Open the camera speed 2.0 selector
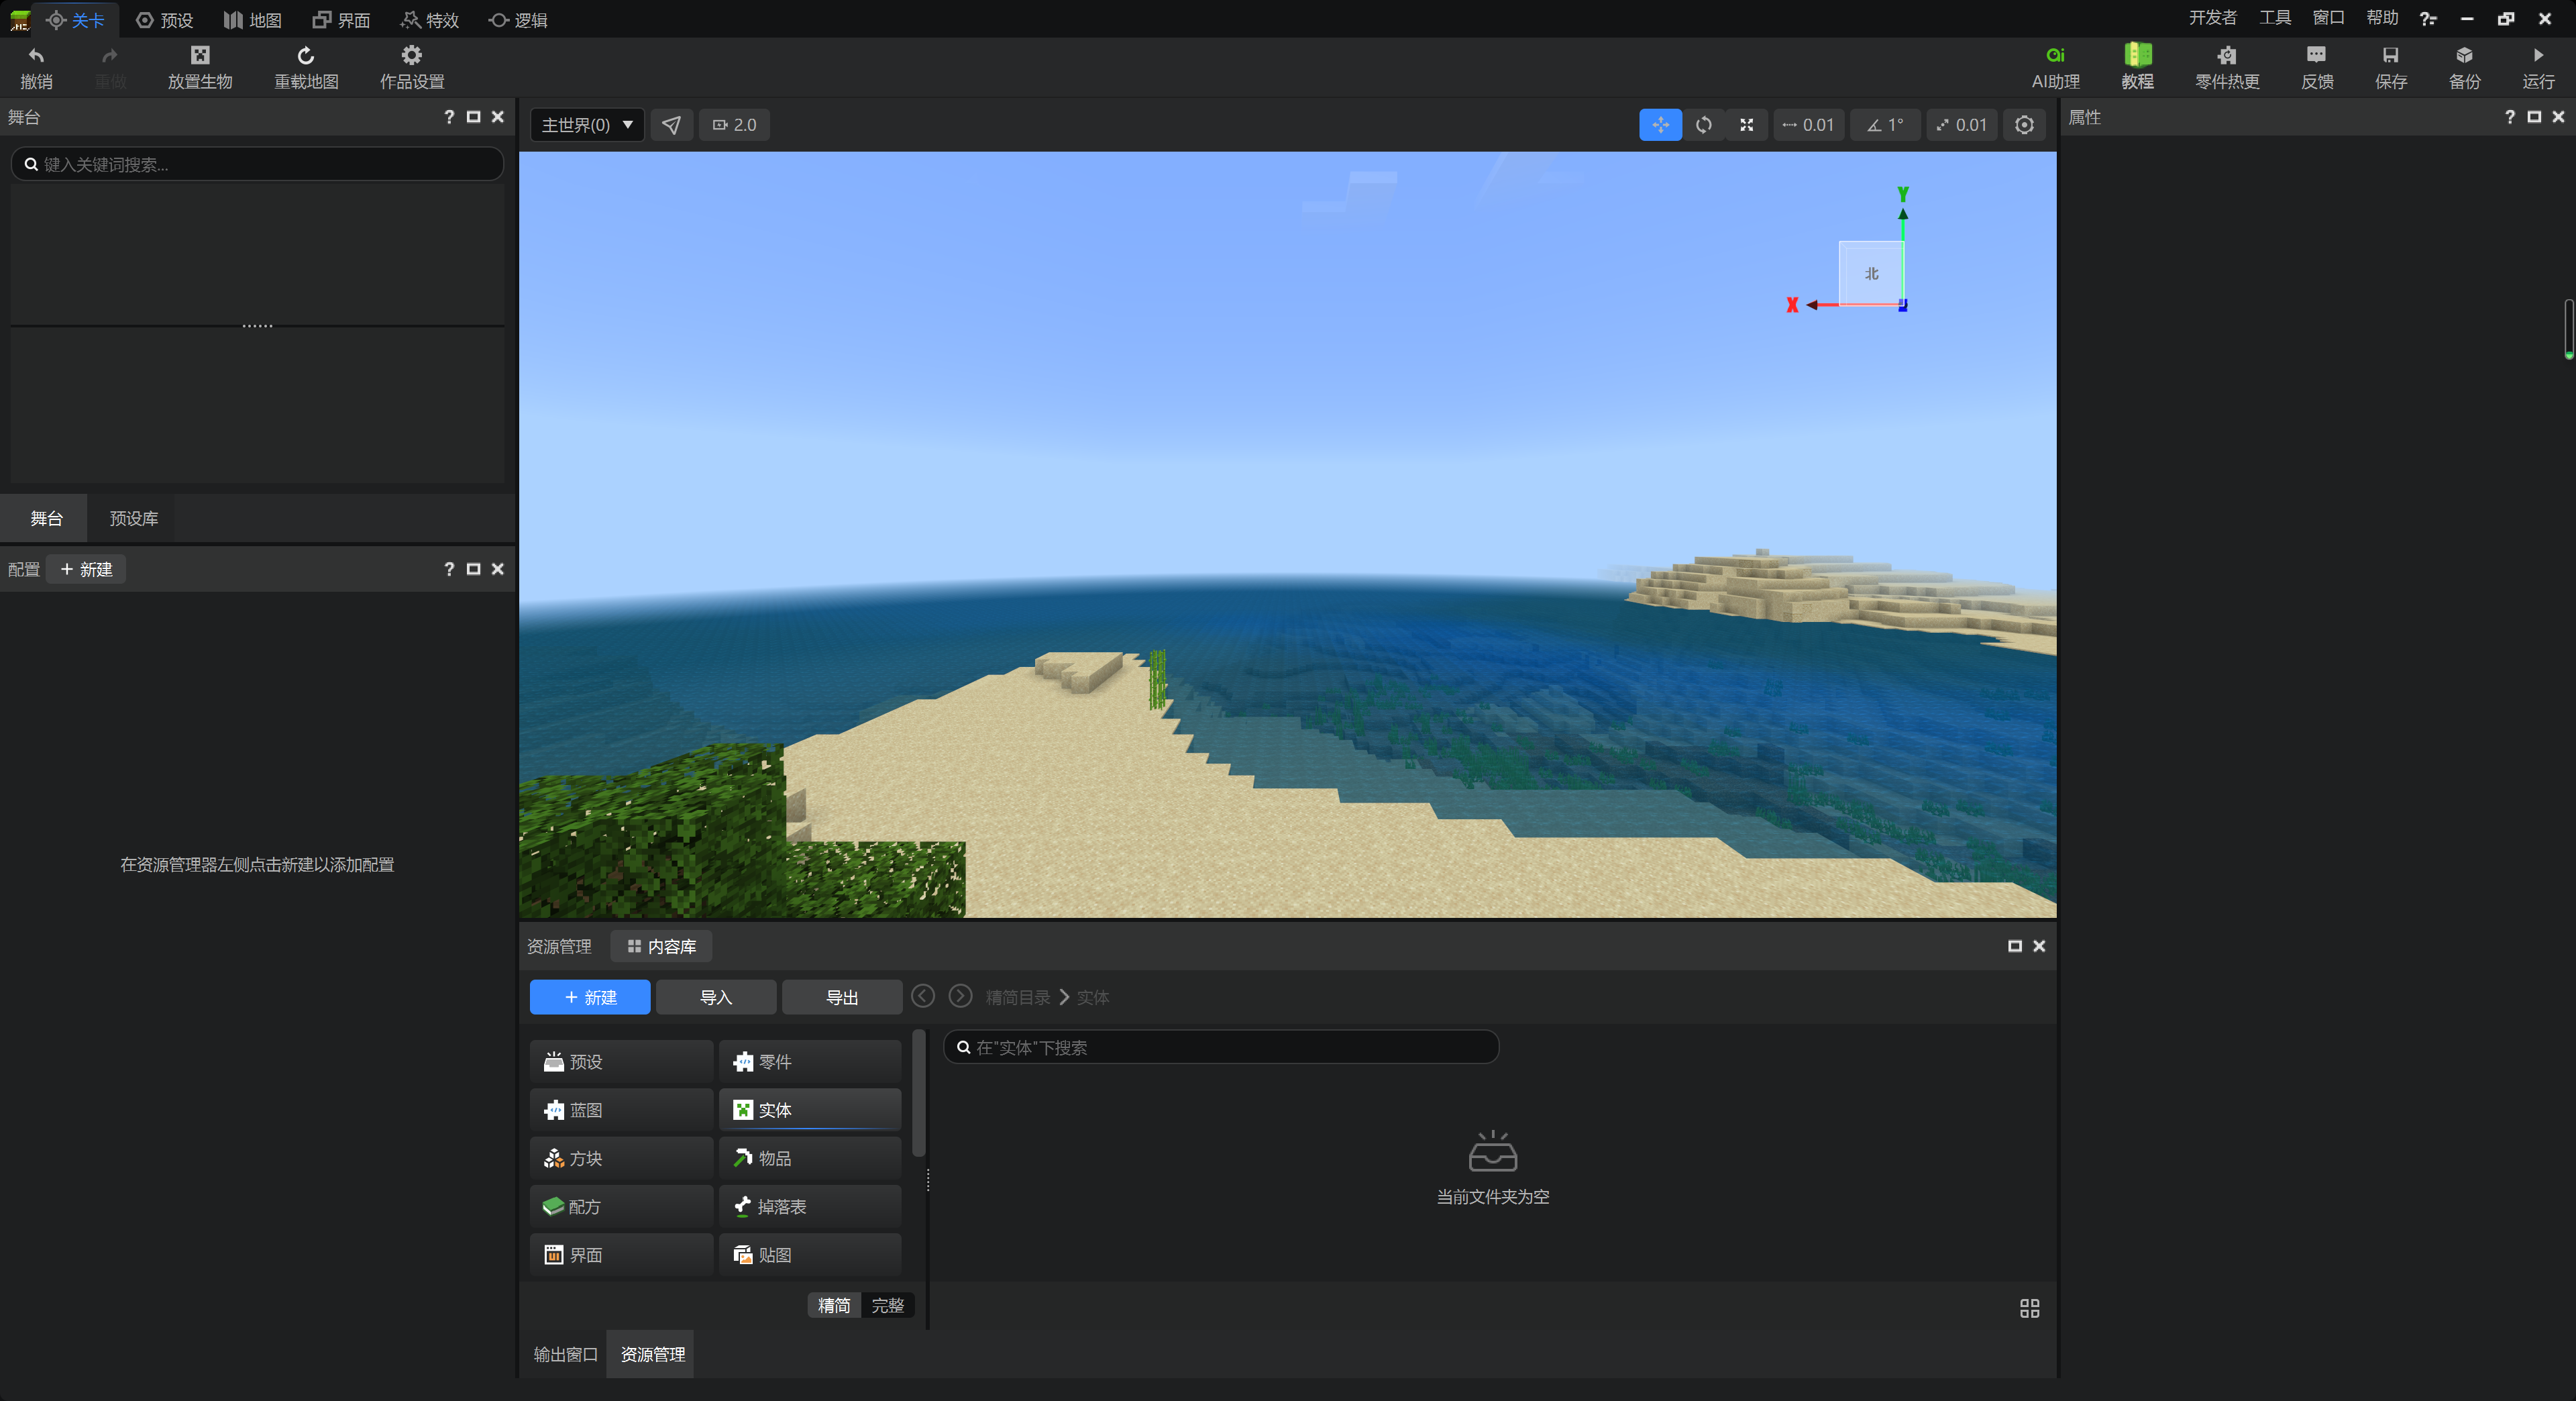The width and height of the screenshot is (2576, 1401). tap(734, 125)
